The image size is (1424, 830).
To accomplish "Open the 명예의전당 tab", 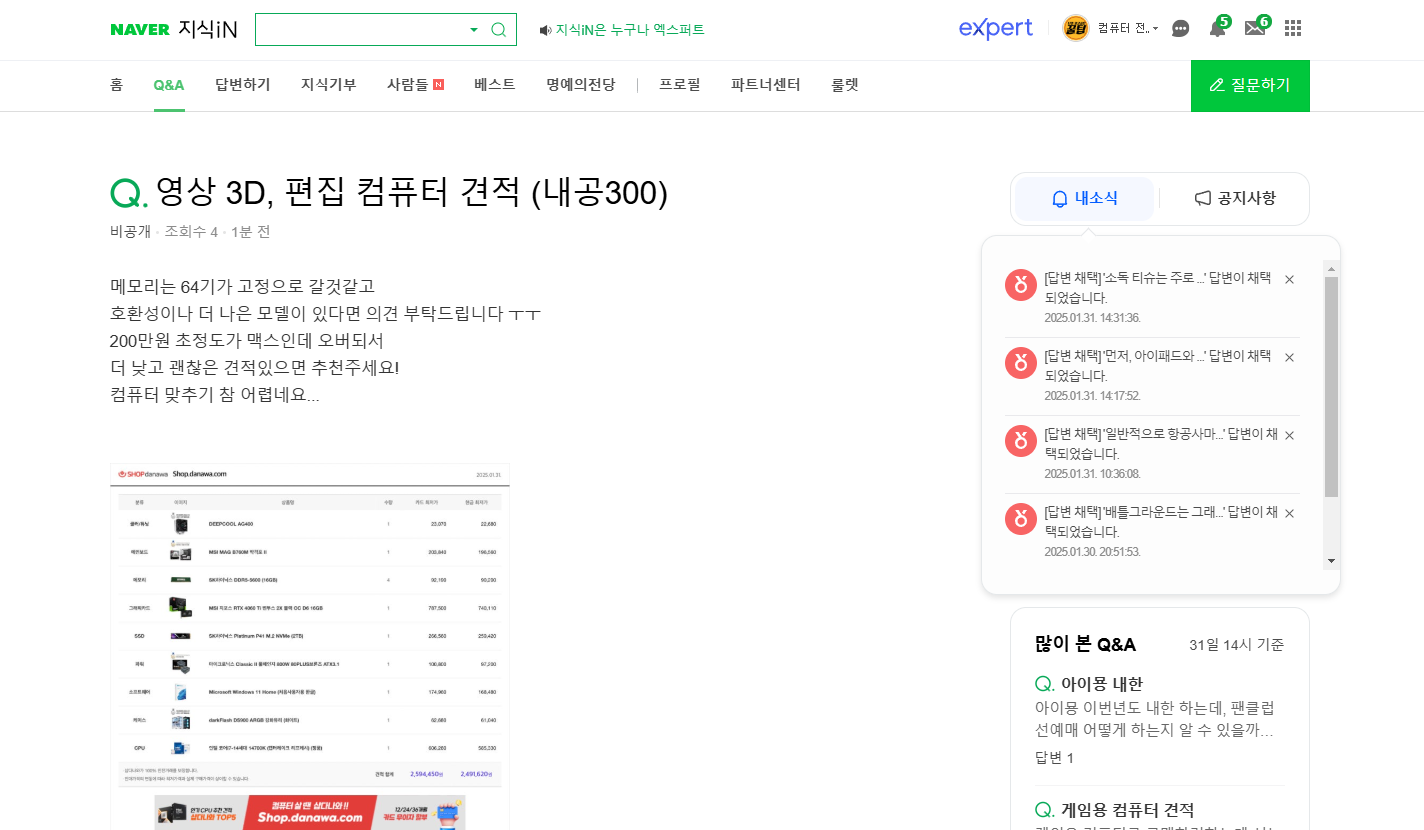I will (x=581, y=85).
